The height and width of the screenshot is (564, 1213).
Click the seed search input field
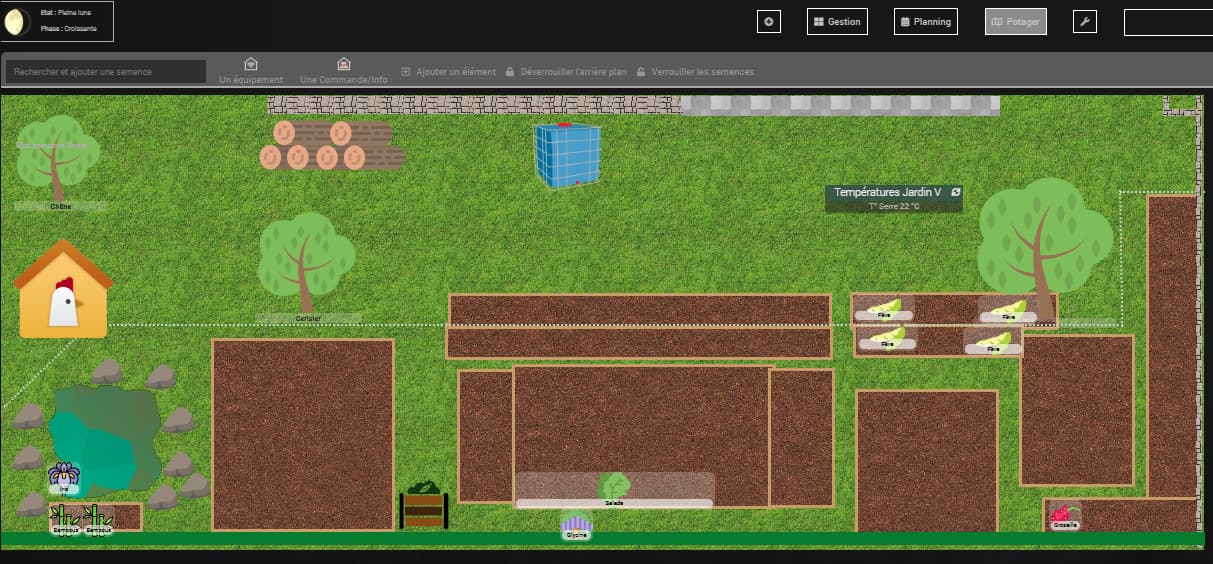pos(105,72)
